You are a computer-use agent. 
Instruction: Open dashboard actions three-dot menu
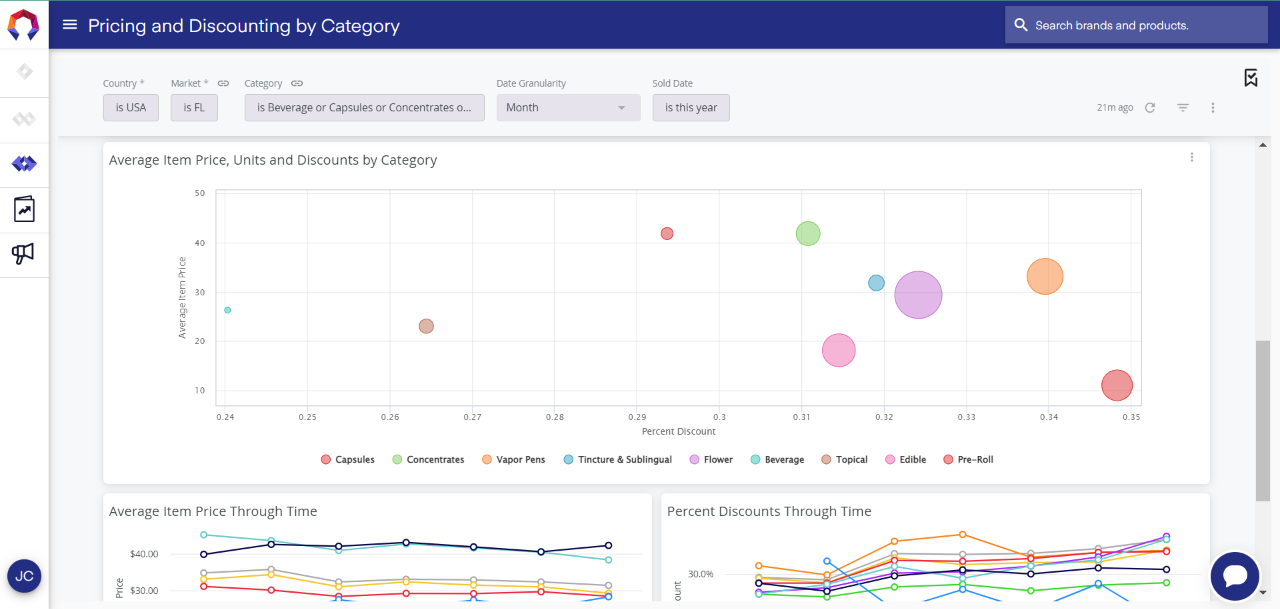coord(1212,108)
